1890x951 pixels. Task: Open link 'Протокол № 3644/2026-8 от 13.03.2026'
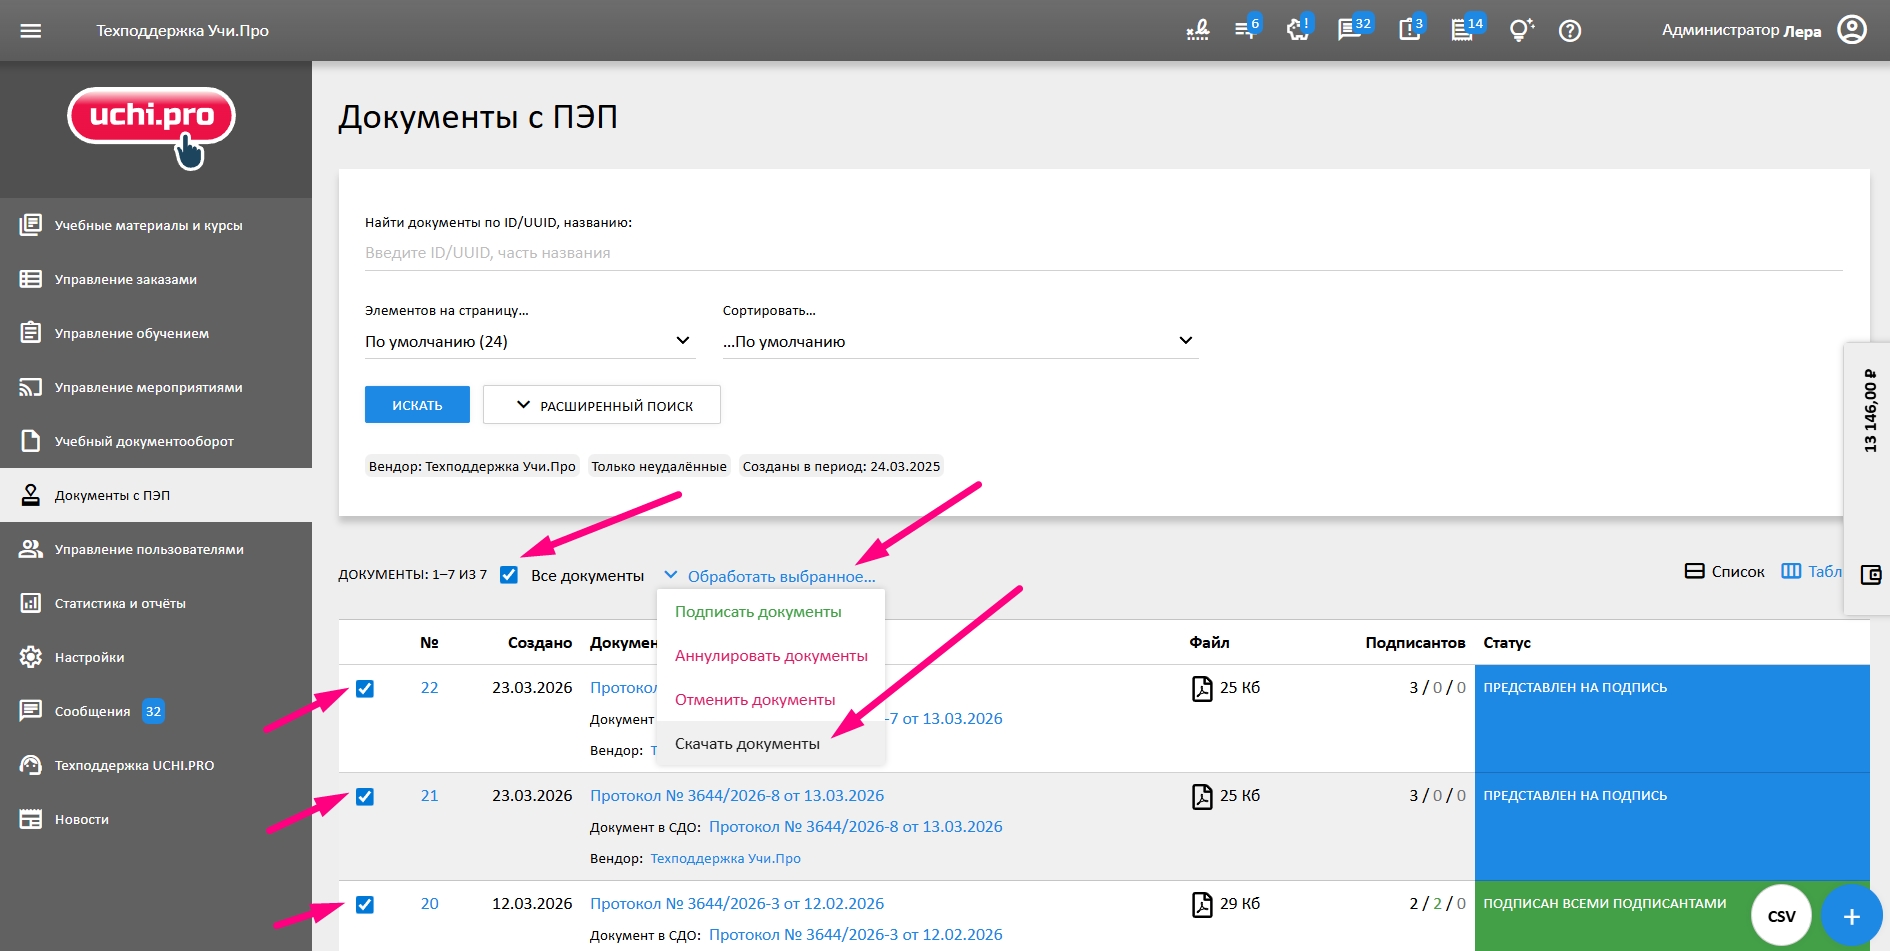737,796
